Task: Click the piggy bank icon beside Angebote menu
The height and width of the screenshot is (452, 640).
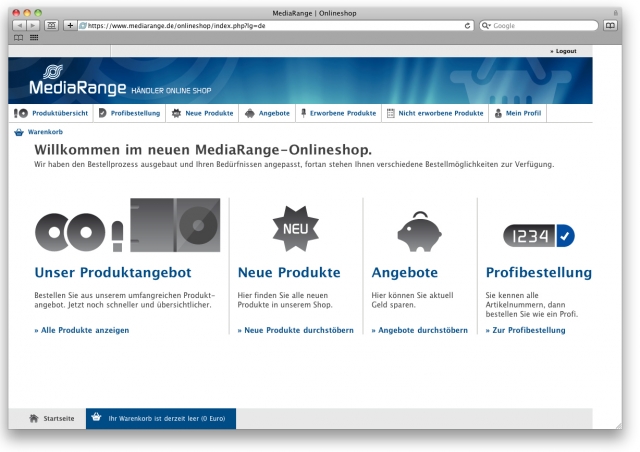Action: click(249, 114)
